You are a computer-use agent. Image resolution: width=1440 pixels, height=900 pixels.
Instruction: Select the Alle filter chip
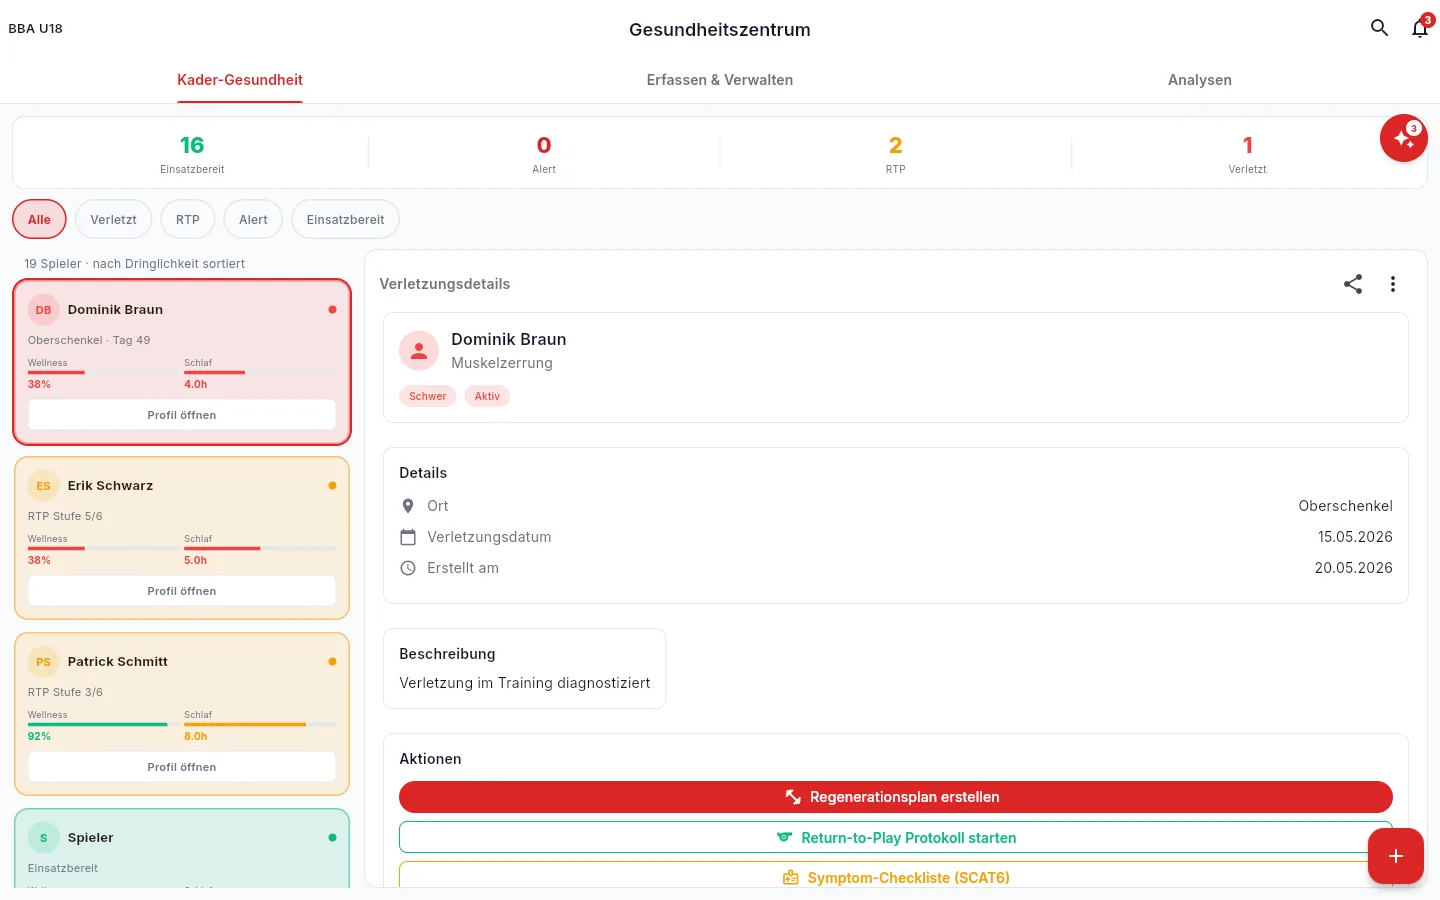[x=39, y=219]
